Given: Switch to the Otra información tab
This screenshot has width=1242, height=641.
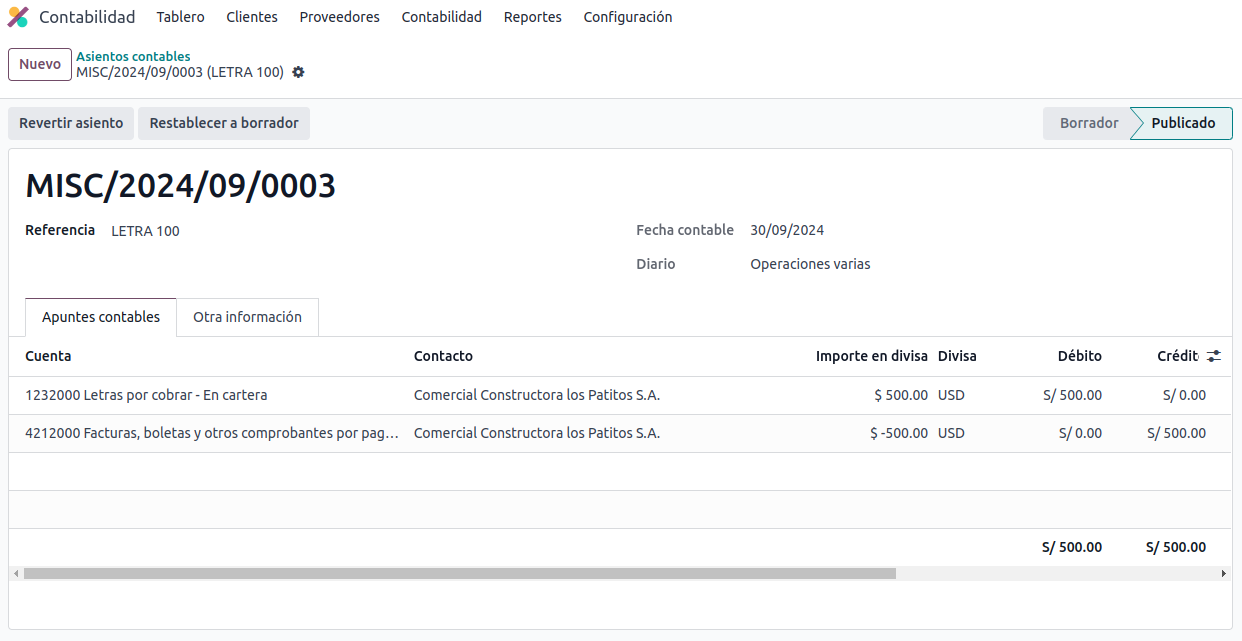Looking at the screenshot, I should click(x=248, y=317).
